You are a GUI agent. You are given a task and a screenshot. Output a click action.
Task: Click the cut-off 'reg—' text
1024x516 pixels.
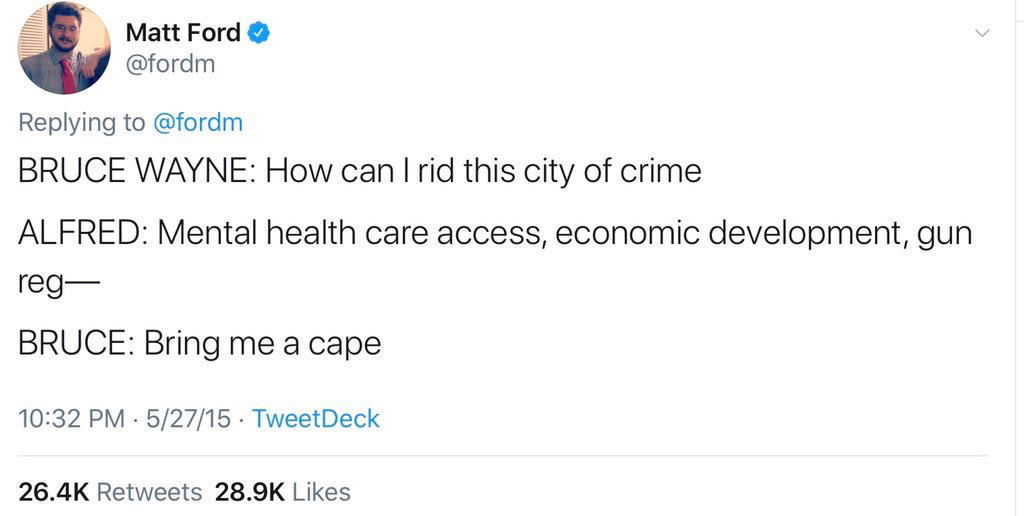[x=55, y=283]
